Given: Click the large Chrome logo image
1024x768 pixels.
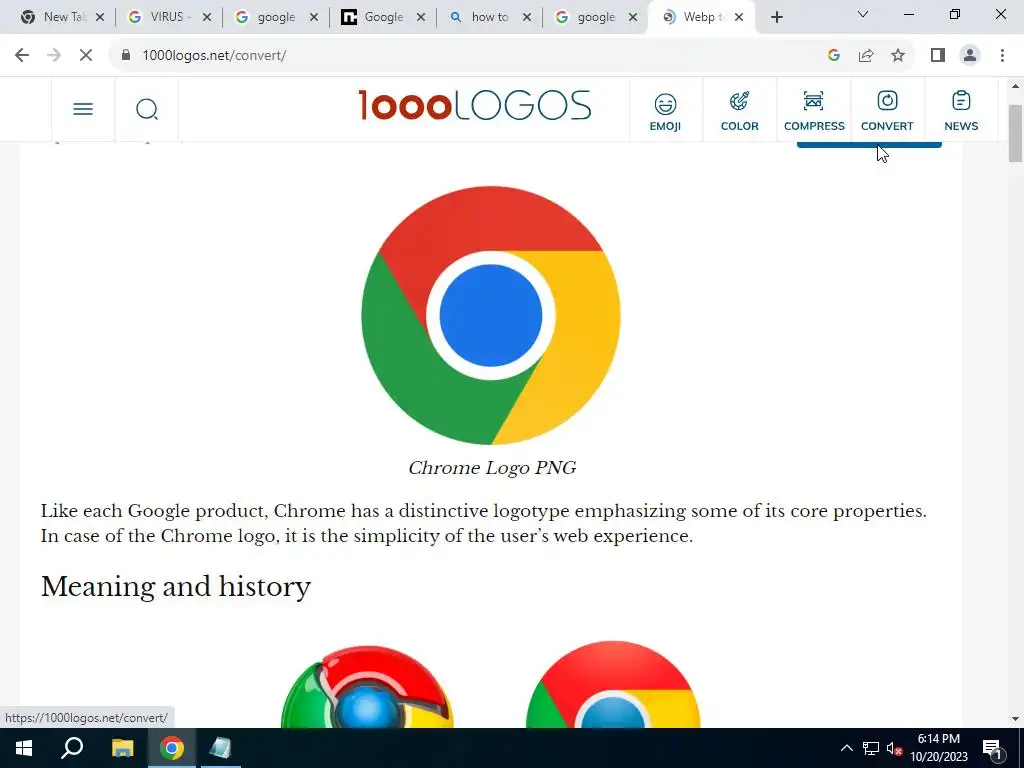Looking at the screenshot, I should click(x=490, y=315).
